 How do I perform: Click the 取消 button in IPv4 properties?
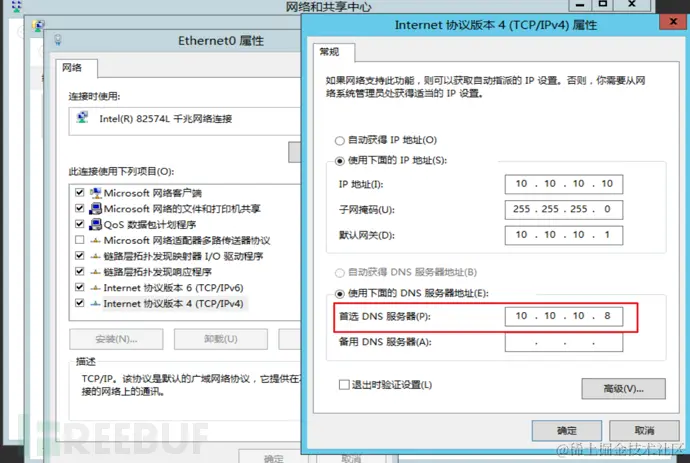644,430
